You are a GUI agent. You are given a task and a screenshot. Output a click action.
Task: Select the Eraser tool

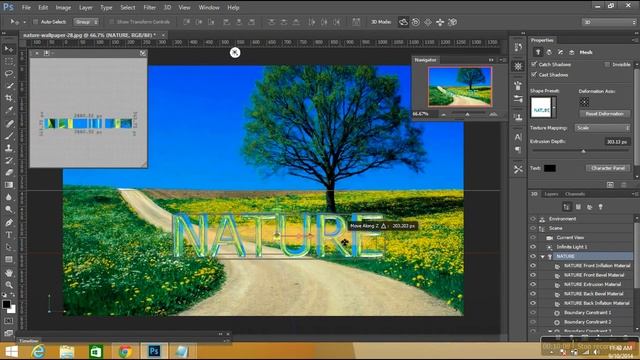pyautogui.click(x=9, y=173)
